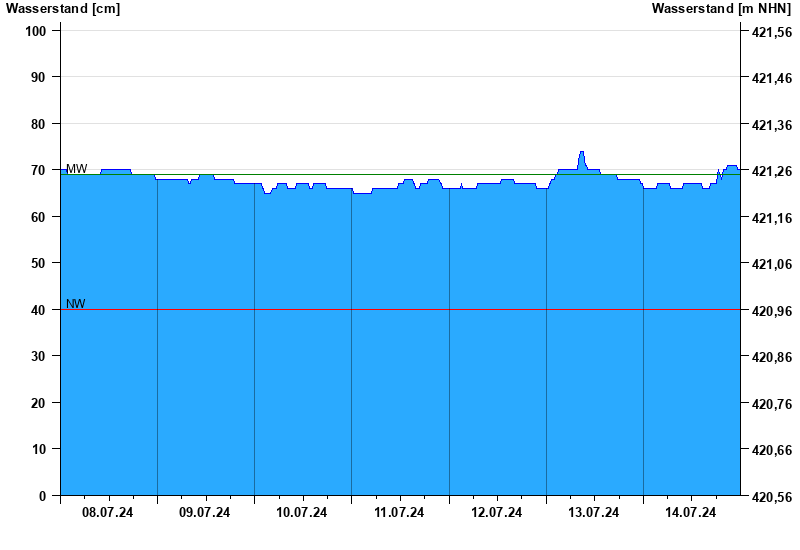Screen dimensions: 800x550
Task: Select the 10.07.24 date label
Action: [302, 513]
